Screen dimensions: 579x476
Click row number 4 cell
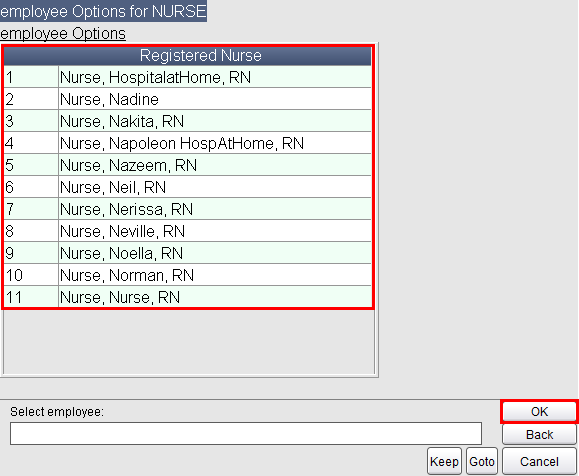coord(31,143)
